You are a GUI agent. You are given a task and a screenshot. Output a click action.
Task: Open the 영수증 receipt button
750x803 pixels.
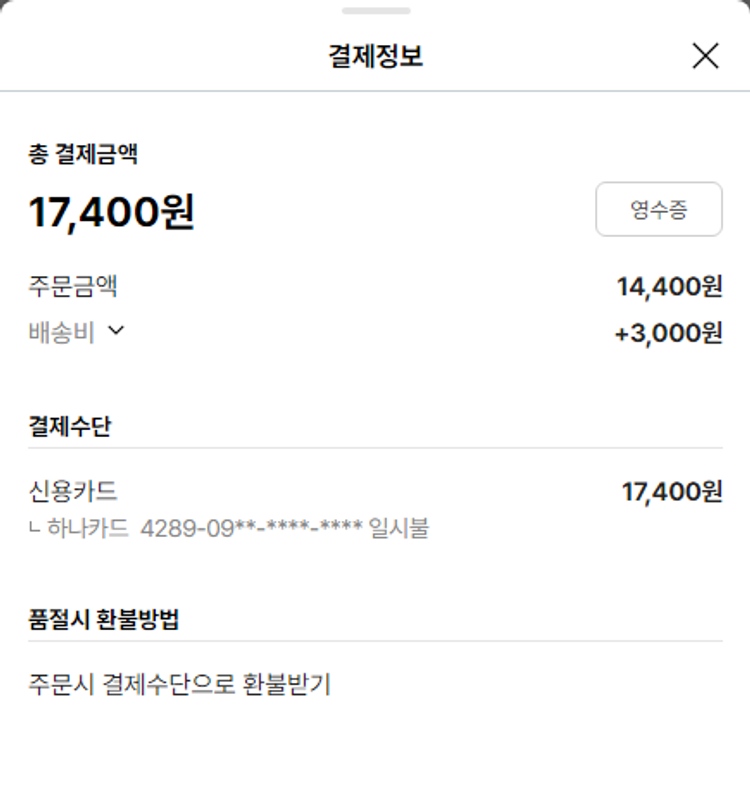click(x=658, y=209)
